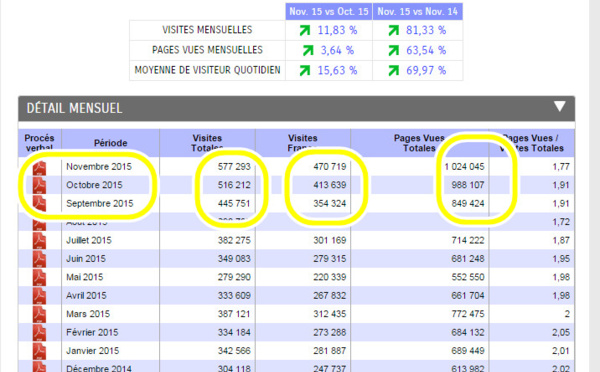
Task: Select the Nov. 15 vs Oct. 15 header
Action: (329, 11)
